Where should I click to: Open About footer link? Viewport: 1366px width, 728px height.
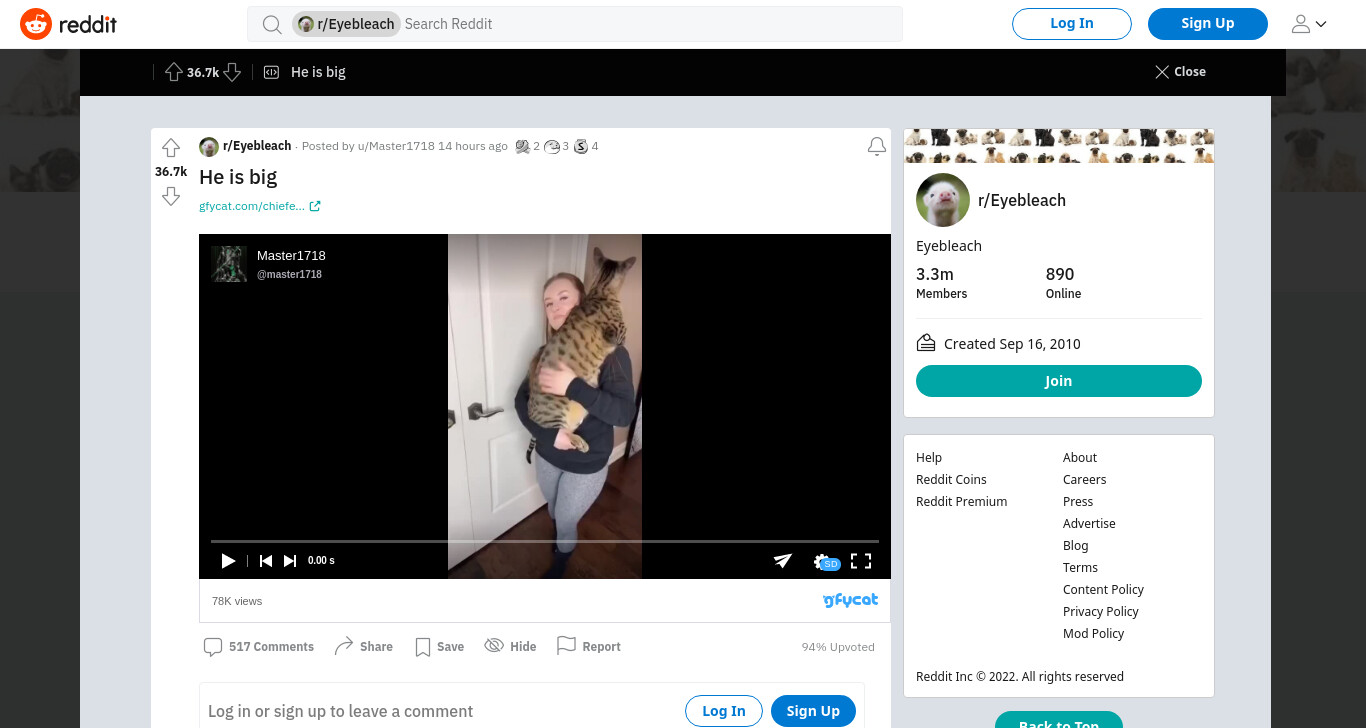(1080, 458)
